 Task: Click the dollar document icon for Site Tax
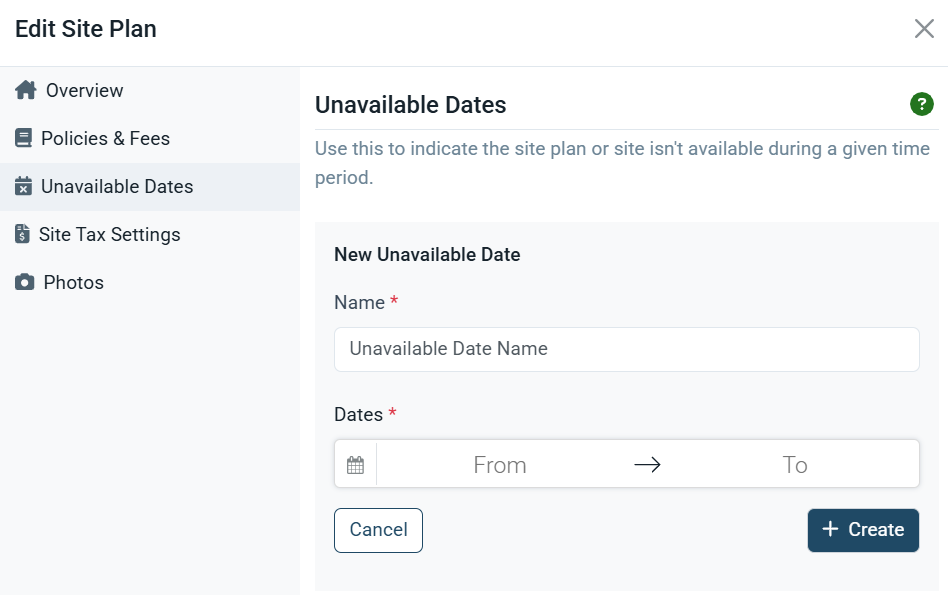click(22, 234)
